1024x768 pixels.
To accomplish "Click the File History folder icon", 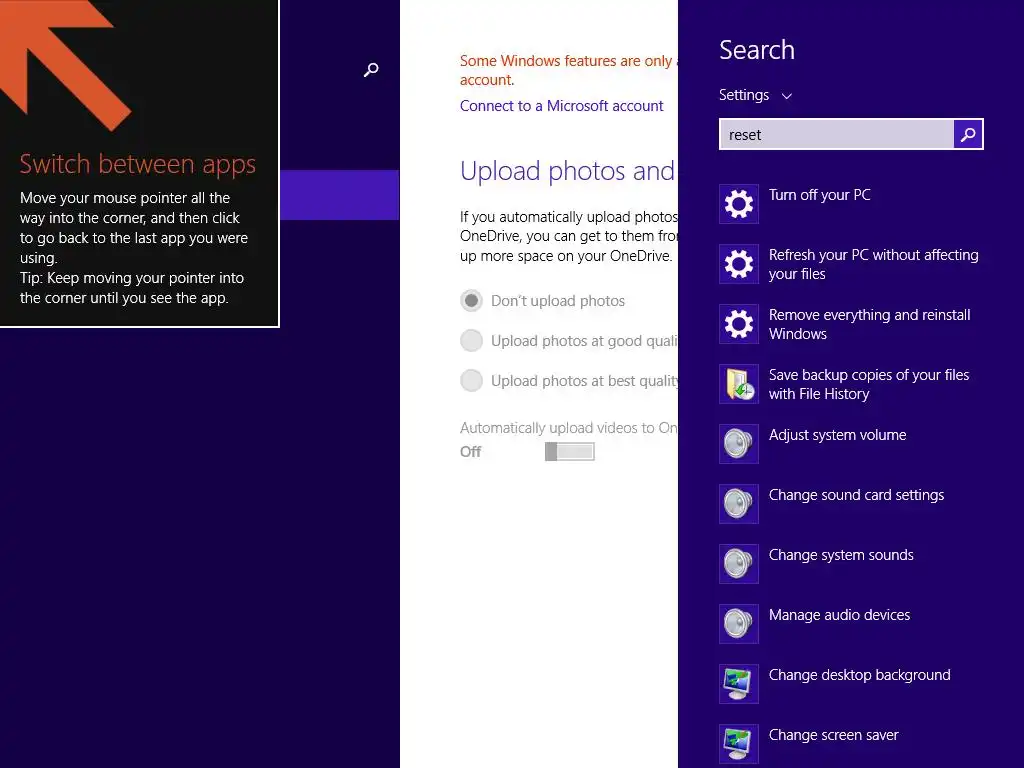I will (x=739, y=384).
